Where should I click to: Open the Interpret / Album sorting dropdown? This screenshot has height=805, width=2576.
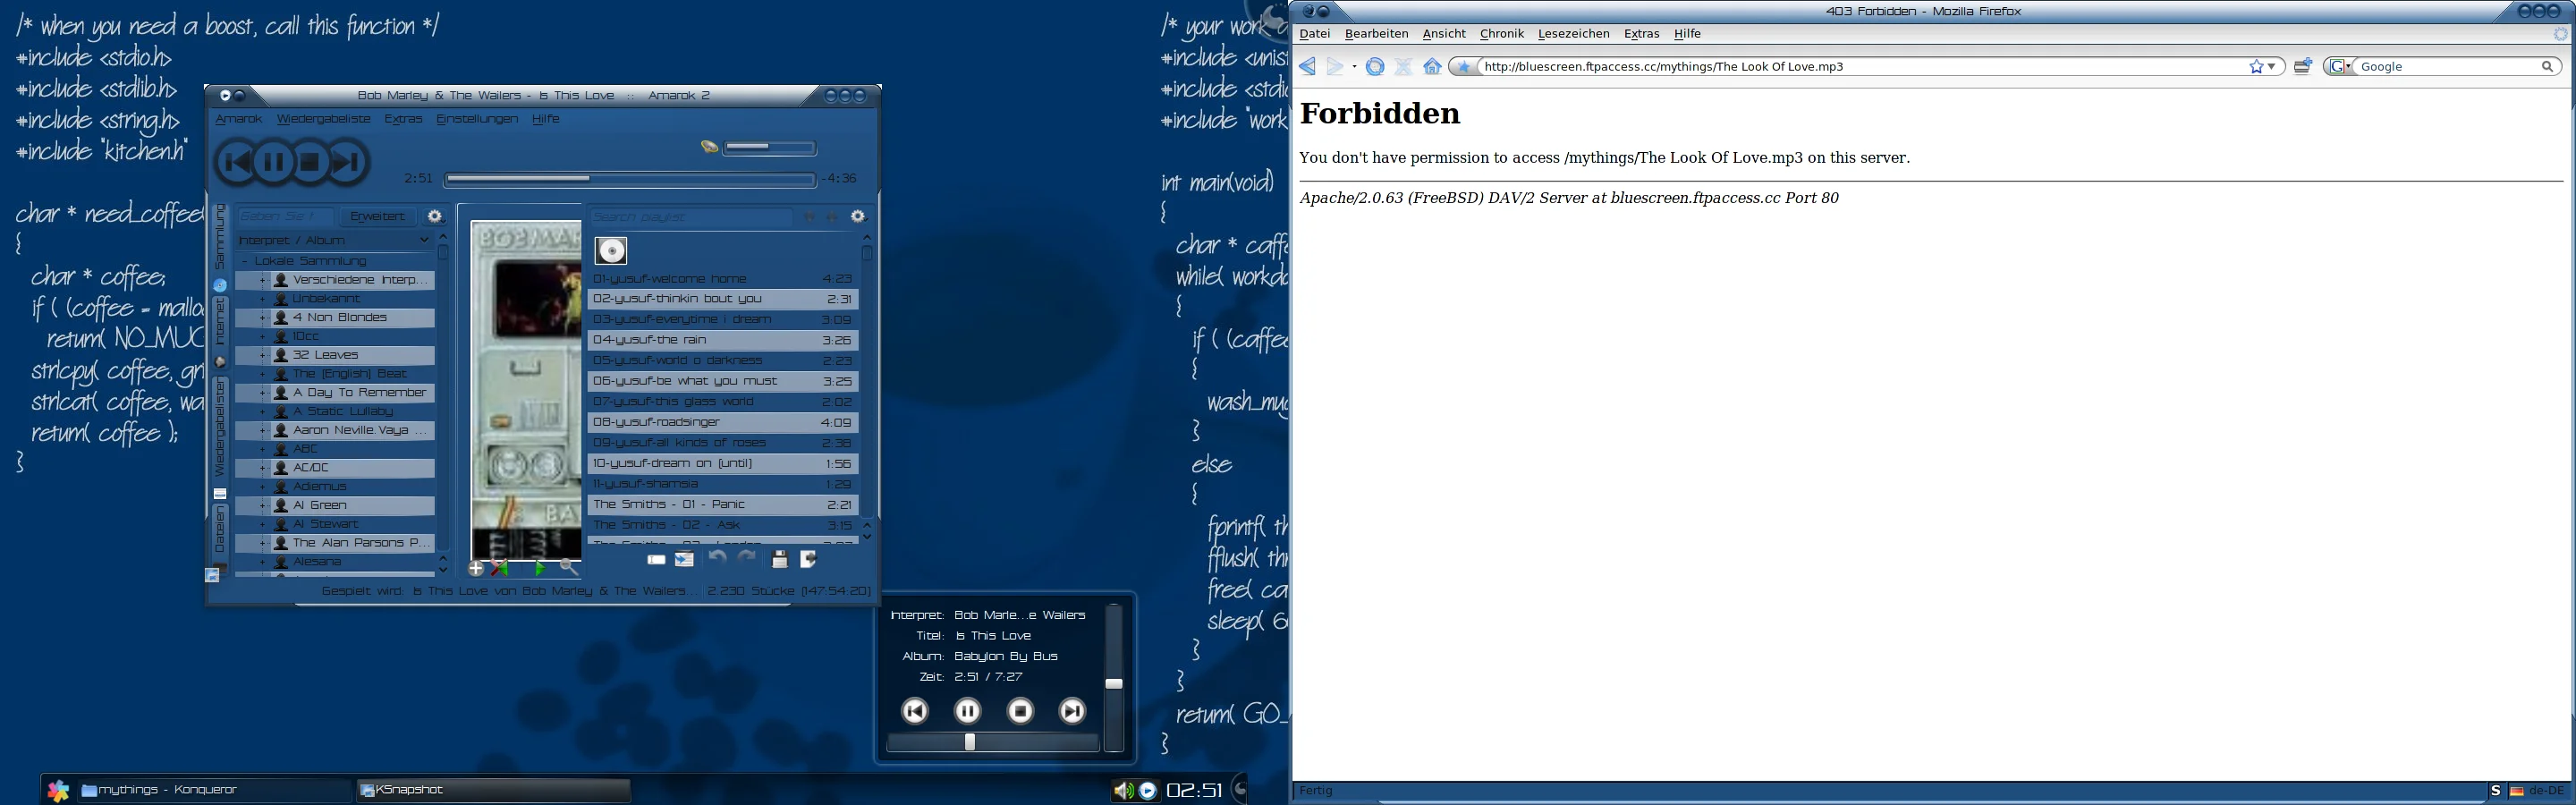click(334, 240)
